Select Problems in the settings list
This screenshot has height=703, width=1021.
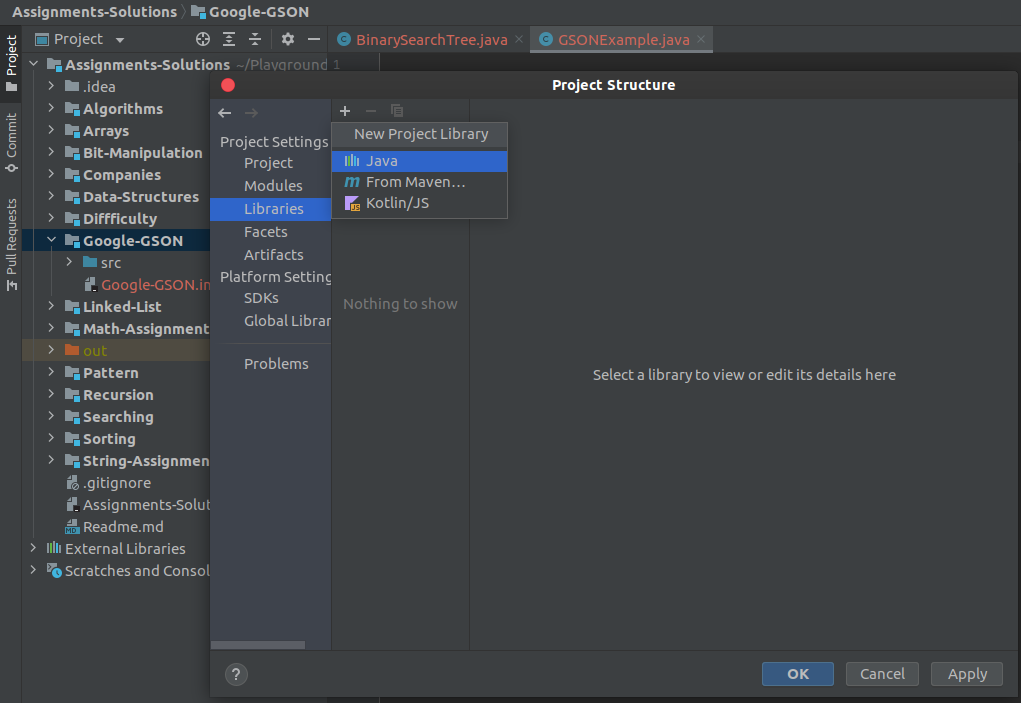[276, 364]
